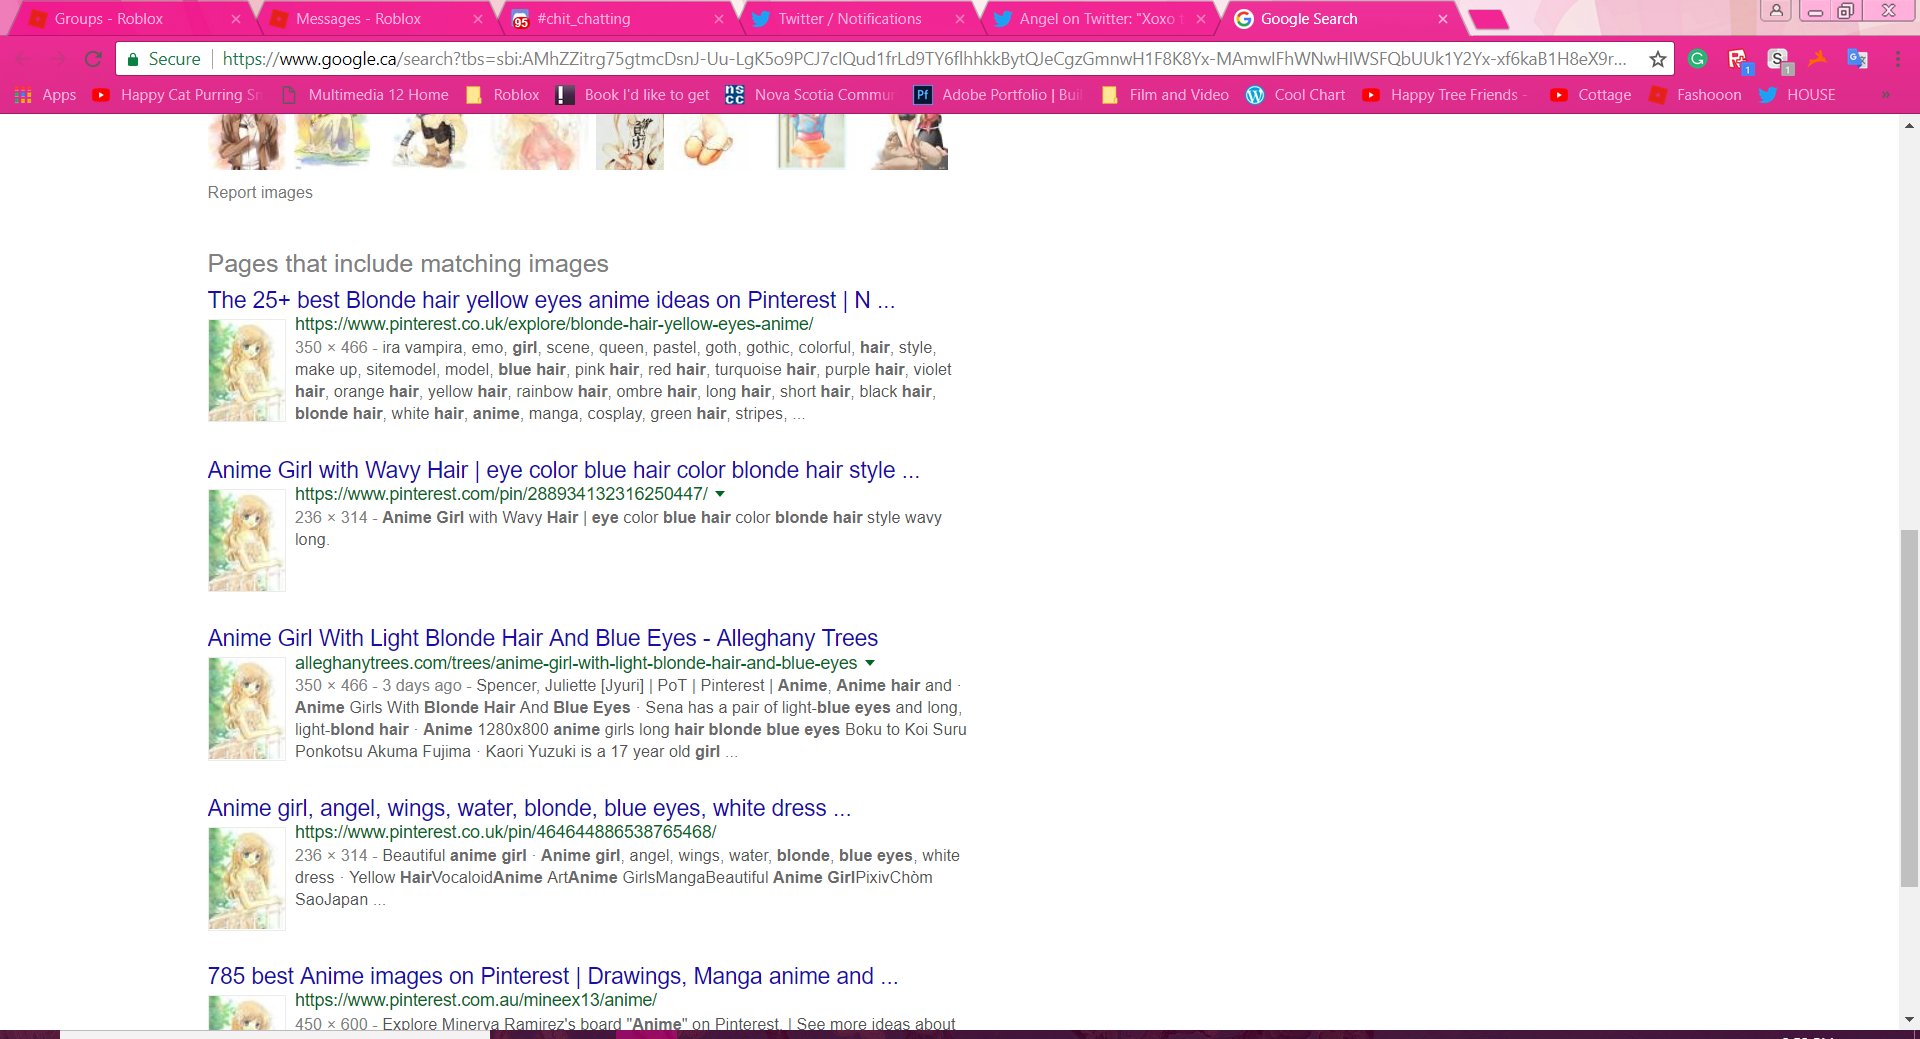Expand dropdown arrow beside the alleghanytrees.com URL
Viewport: 1920px width, 1039px height.
[870, 663]
